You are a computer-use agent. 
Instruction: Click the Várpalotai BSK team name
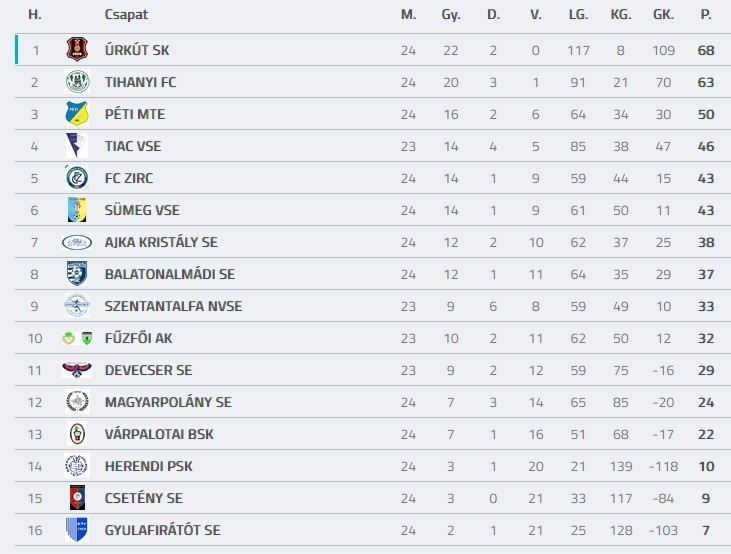159,434
